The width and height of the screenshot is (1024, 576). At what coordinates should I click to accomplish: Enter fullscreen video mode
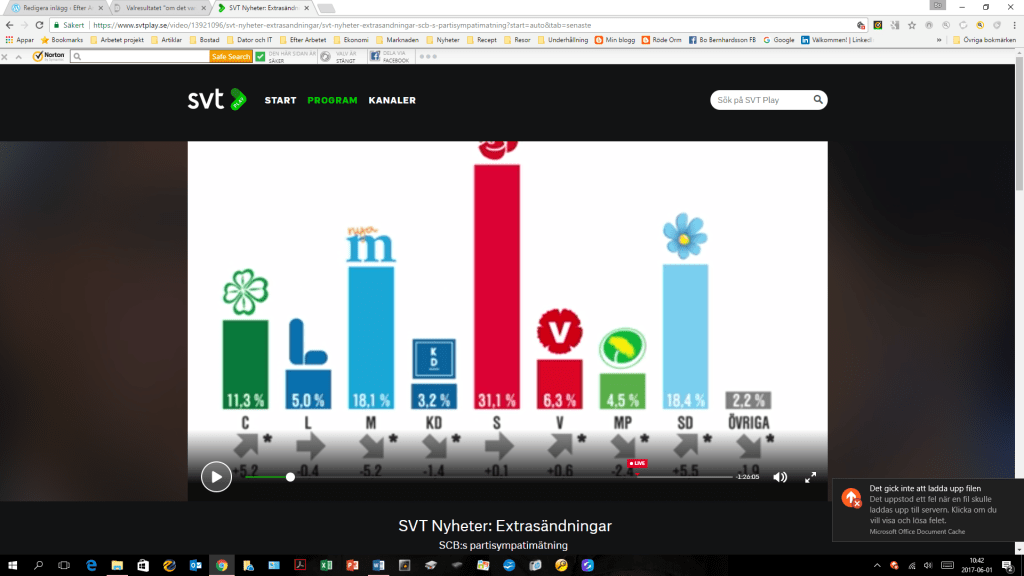pyautogui.click(x=811, y=477)
